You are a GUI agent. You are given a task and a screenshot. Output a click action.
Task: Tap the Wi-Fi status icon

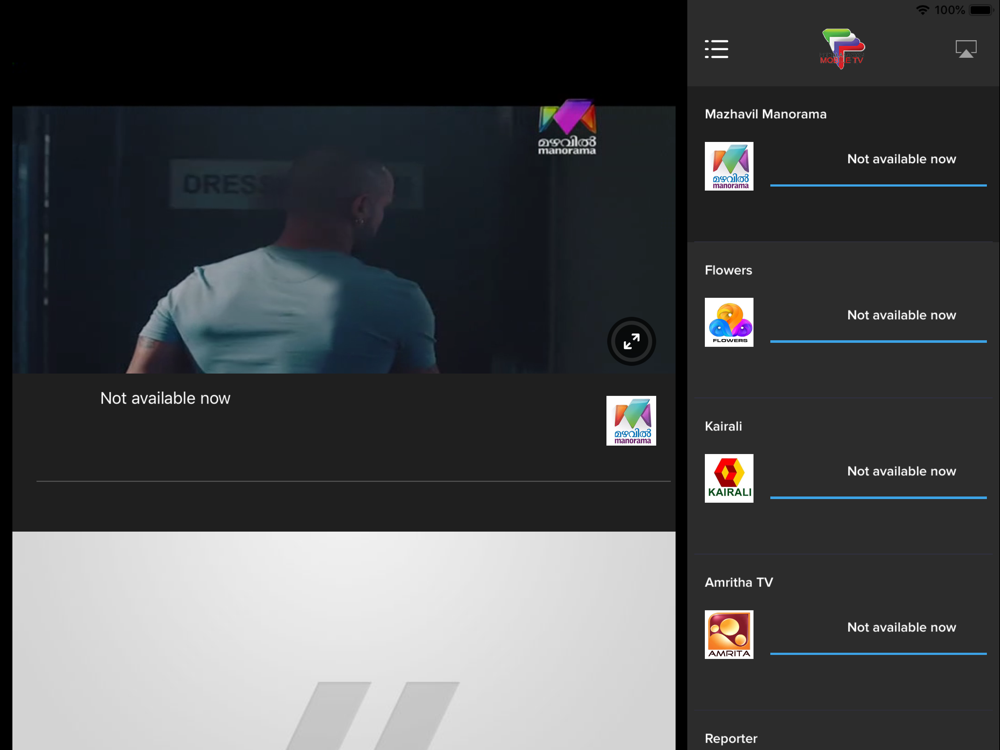pyautogui.click(x=922, y=10)
